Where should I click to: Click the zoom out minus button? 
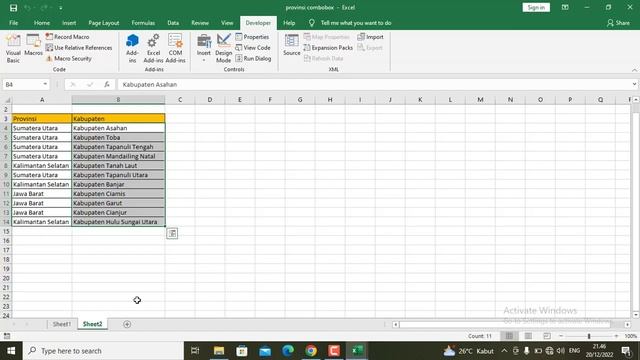coord(561,336)
